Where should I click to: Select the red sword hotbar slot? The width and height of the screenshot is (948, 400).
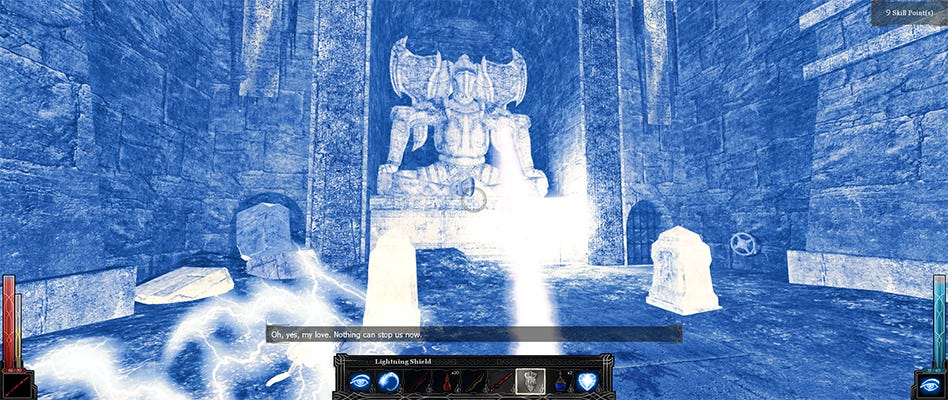click(504, 382)
